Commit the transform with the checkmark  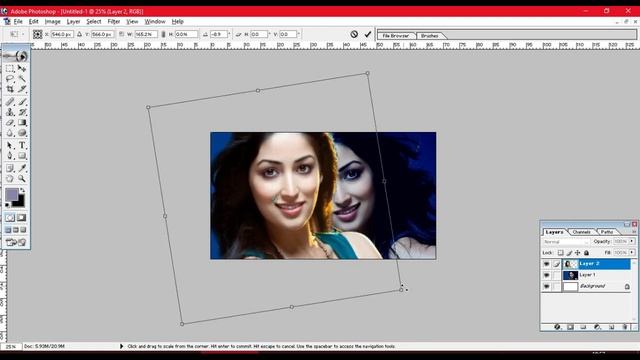pyautogui.click(x=368, y=34)
